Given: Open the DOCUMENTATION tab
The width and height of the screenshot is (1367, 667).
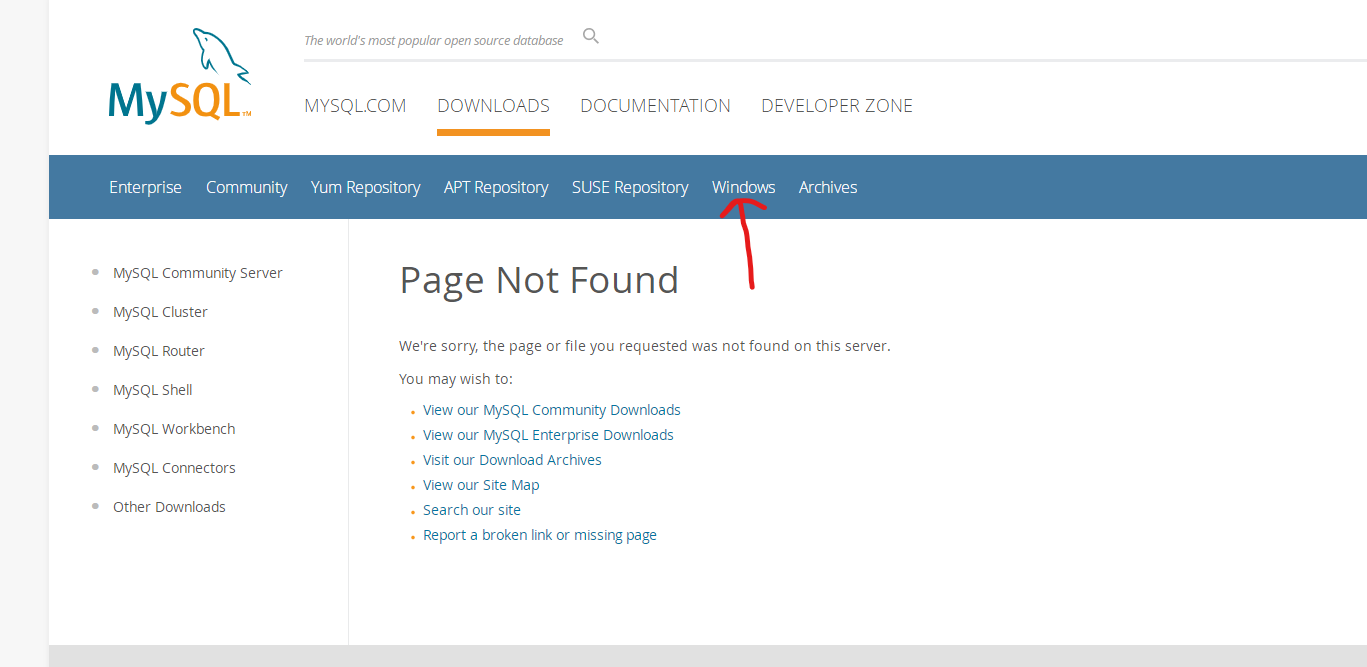Looking at the screenshot, I should coord(655,106).
